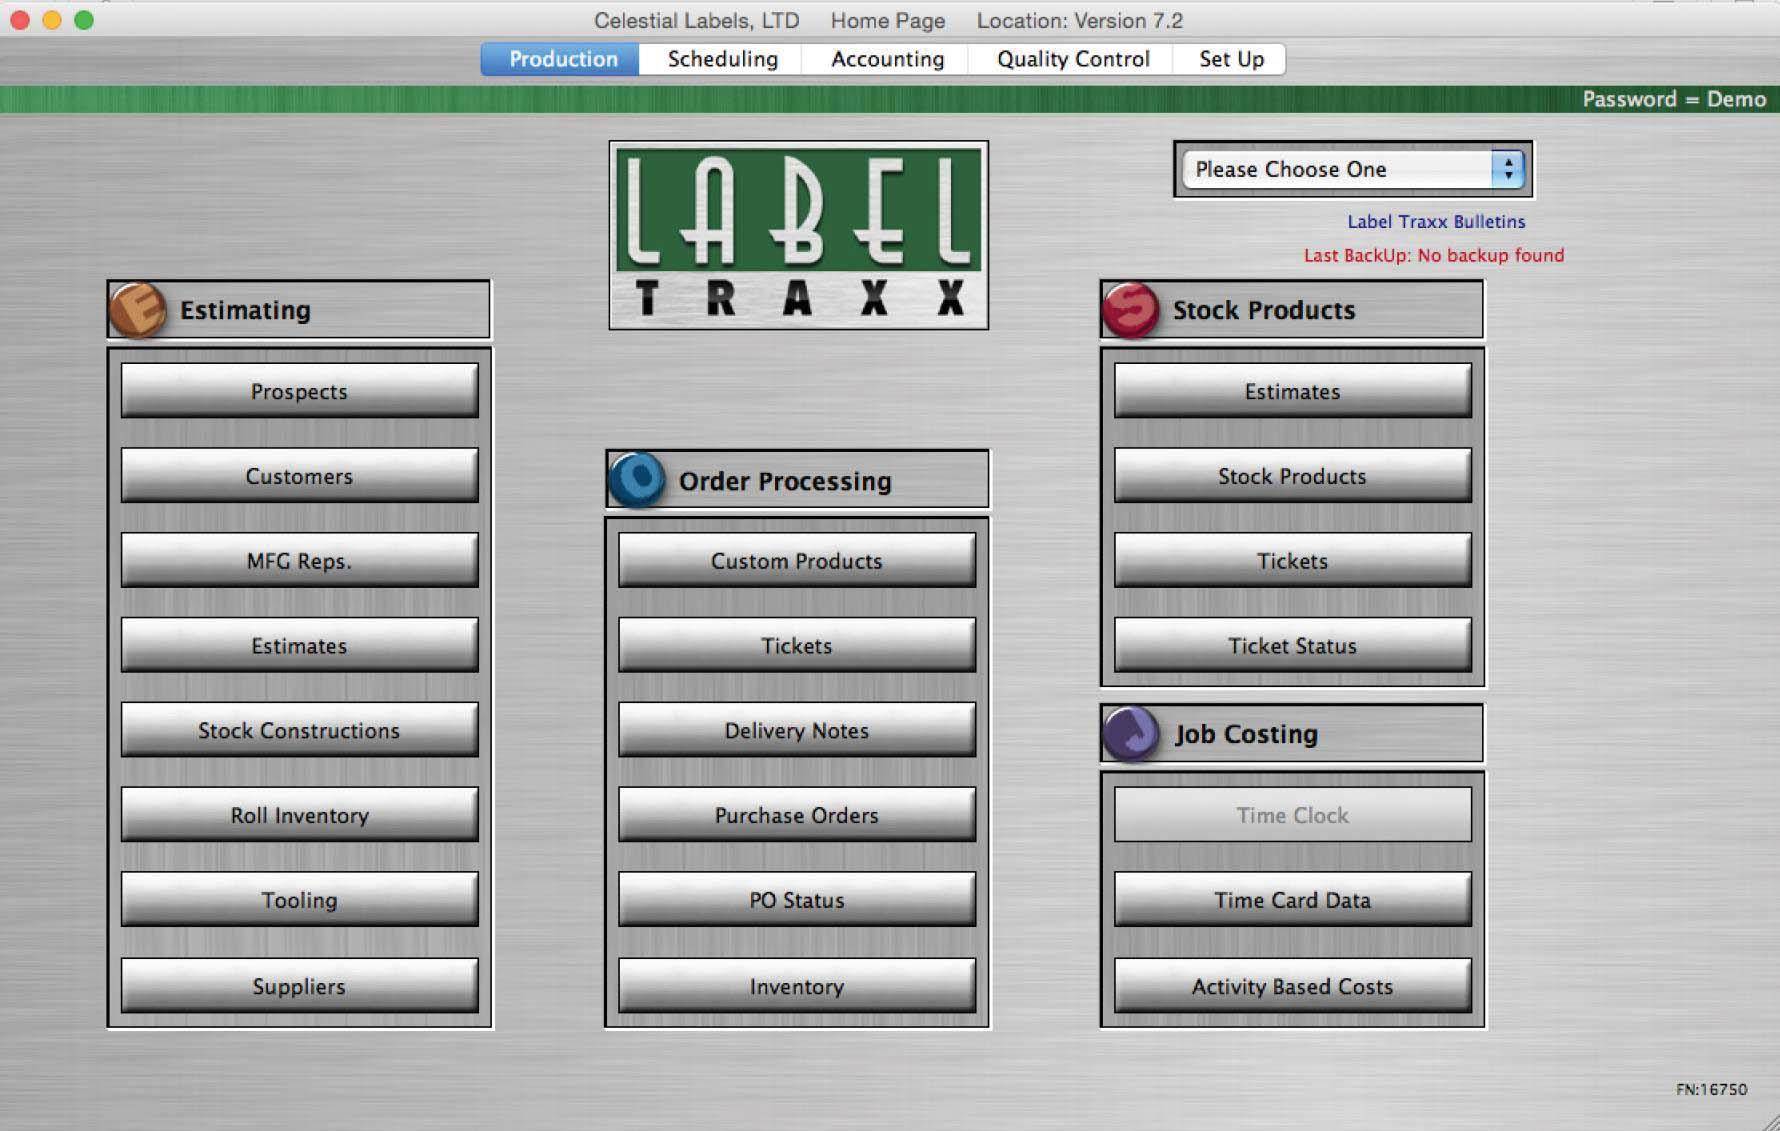Click the Label Traxx logo
This screenshot has width=1780, height=1131.
(798, 235)
